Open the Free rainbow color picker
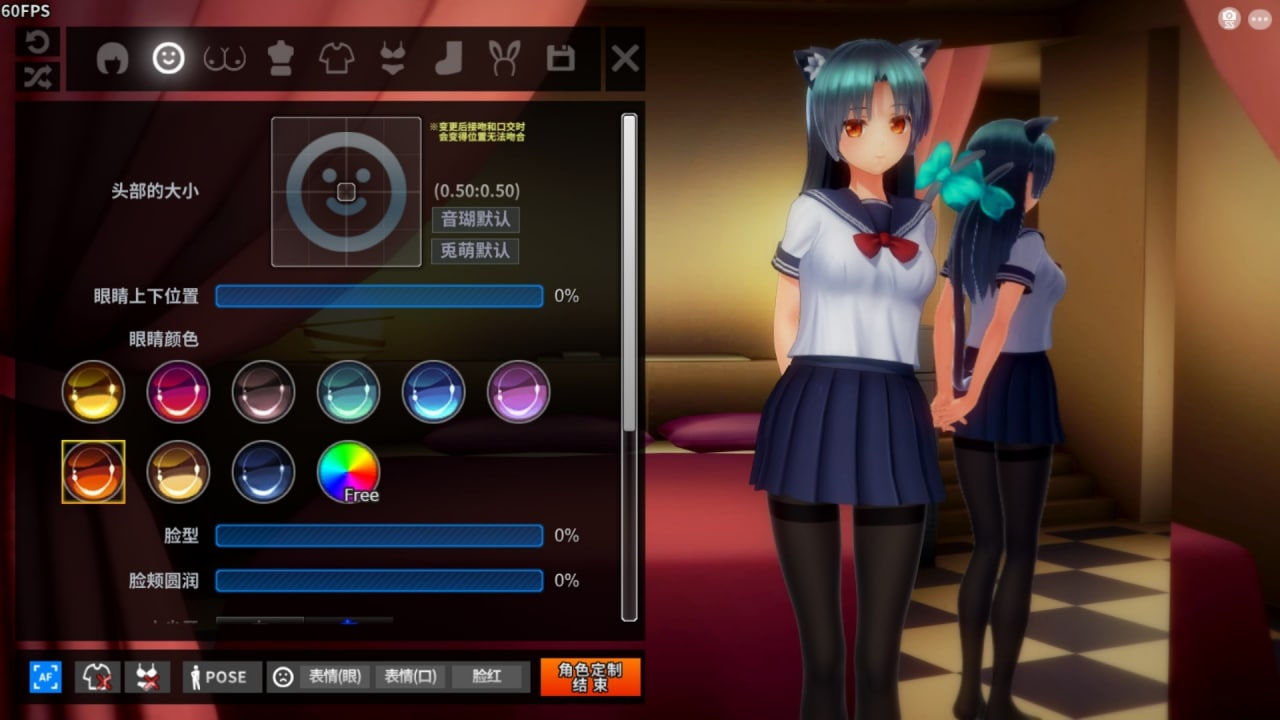1280x720 pixels. [x=348, y=471]
